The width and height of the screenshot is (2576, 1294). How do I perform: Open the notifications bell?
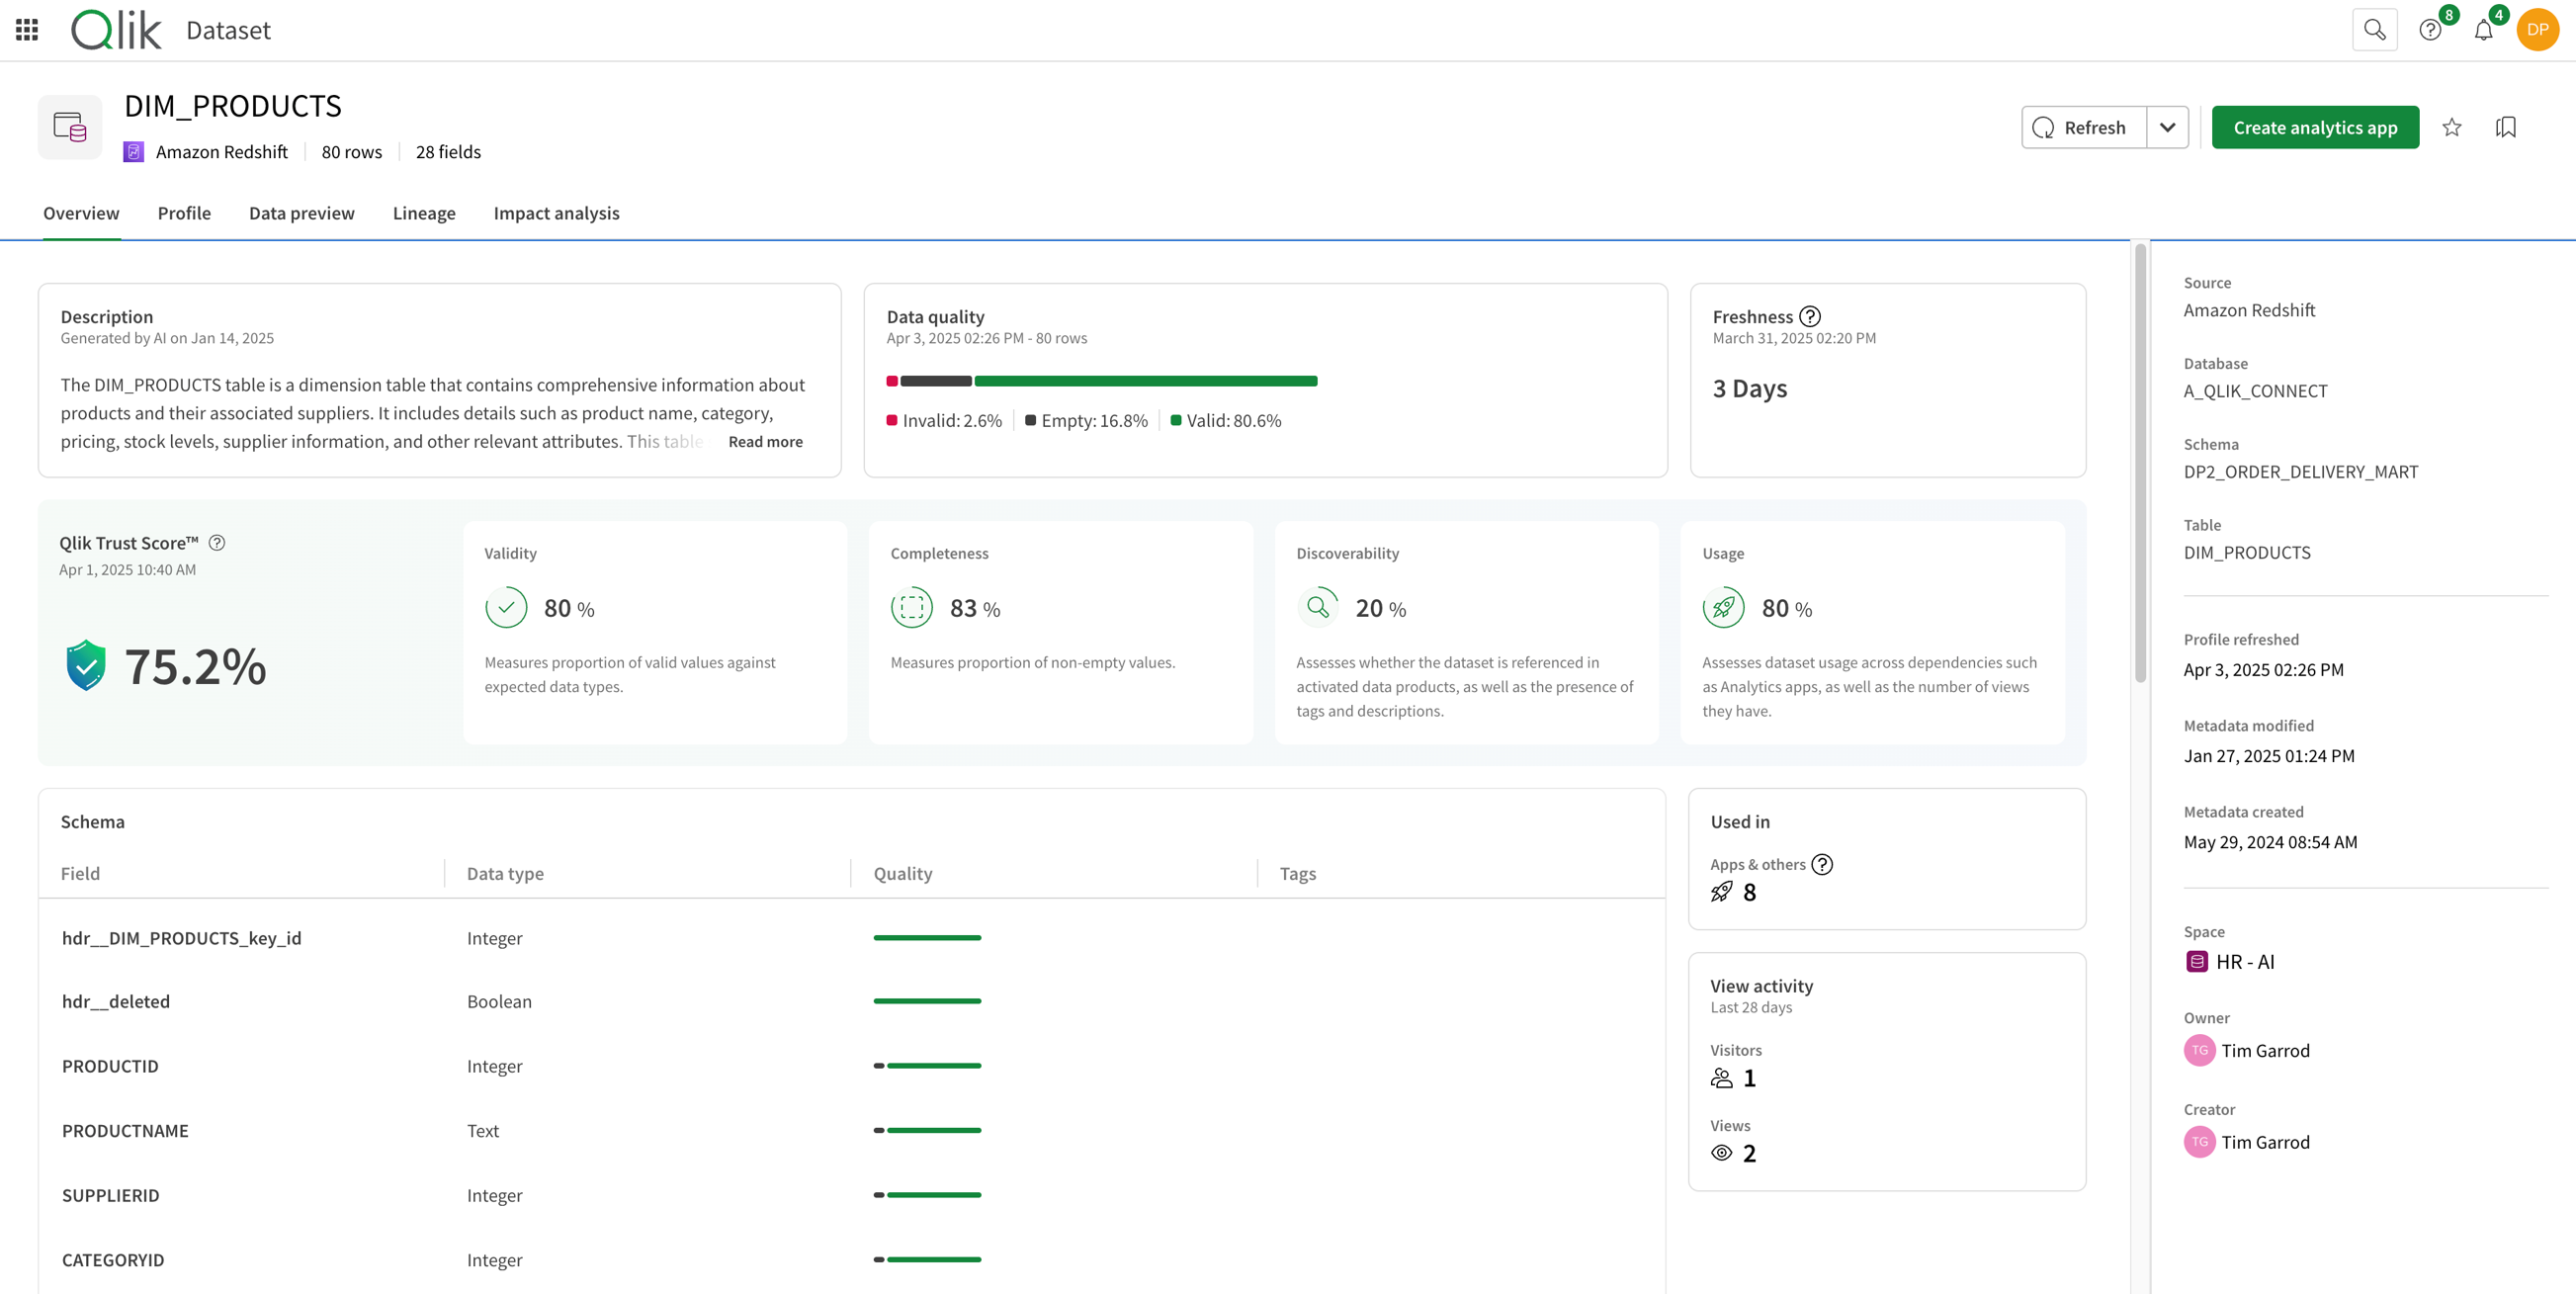2483,30
